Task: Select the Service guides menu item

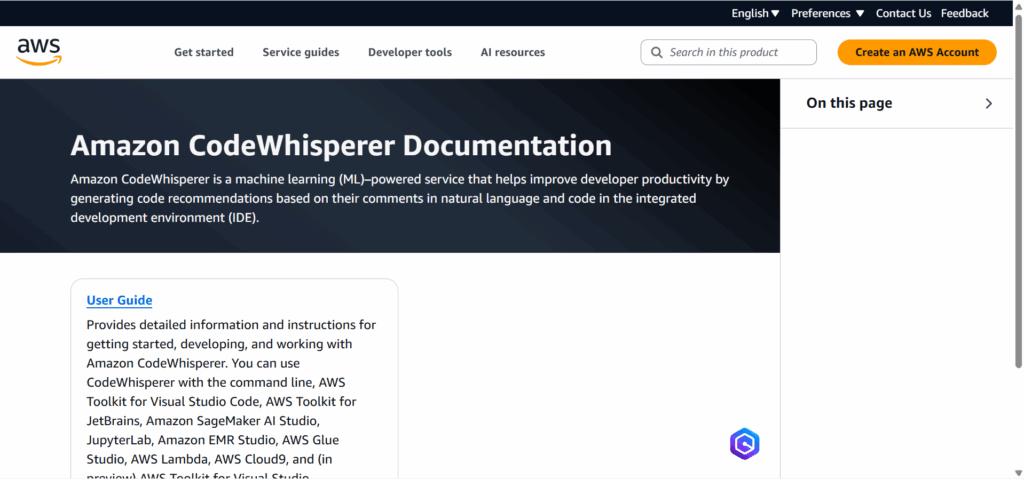Action: click(301, 52)
